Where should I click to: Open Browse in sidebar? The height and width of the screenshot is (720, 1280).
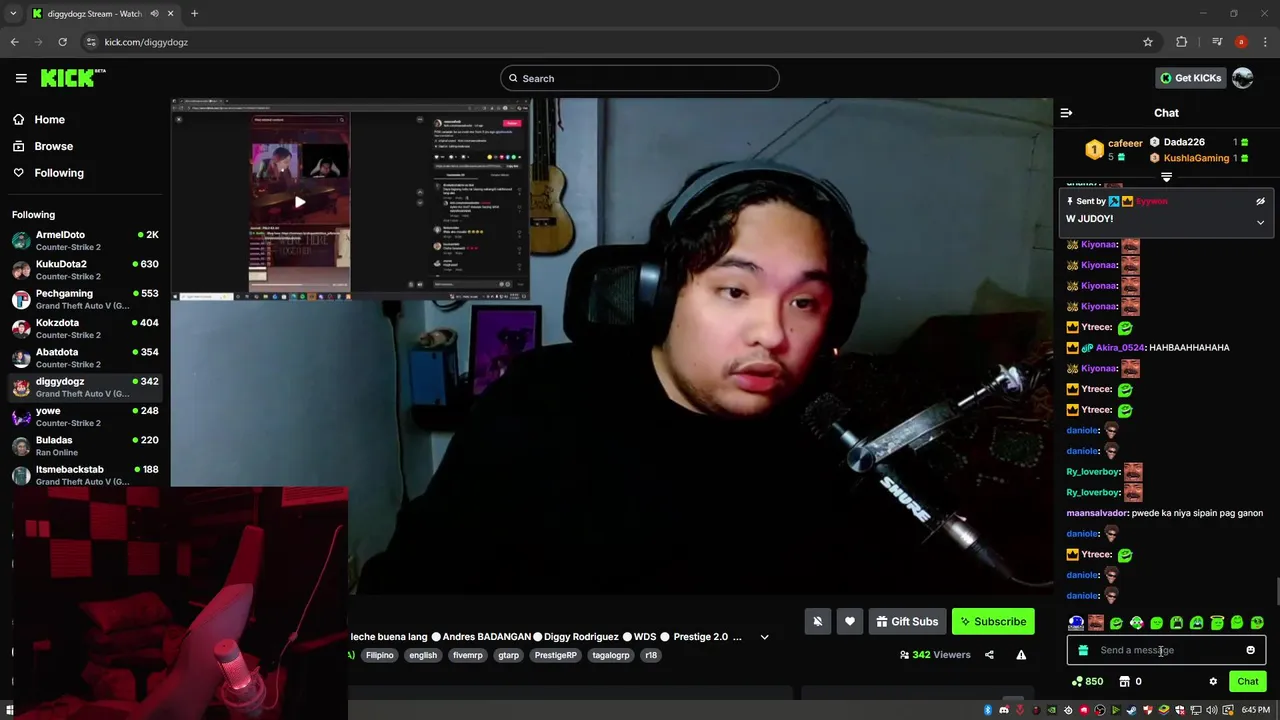[43, 146]
